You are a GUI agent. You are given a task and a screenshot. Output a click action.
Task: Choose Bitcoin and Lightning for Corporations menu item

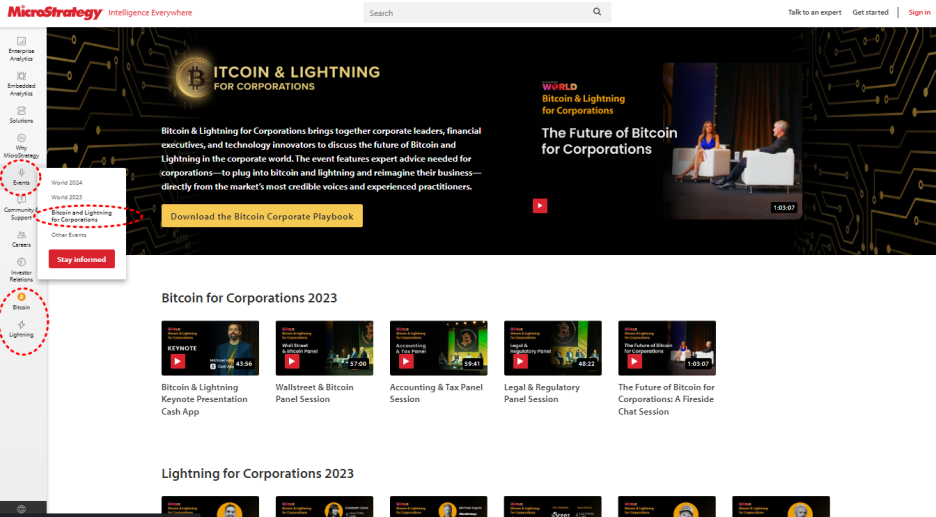[82, 216]
